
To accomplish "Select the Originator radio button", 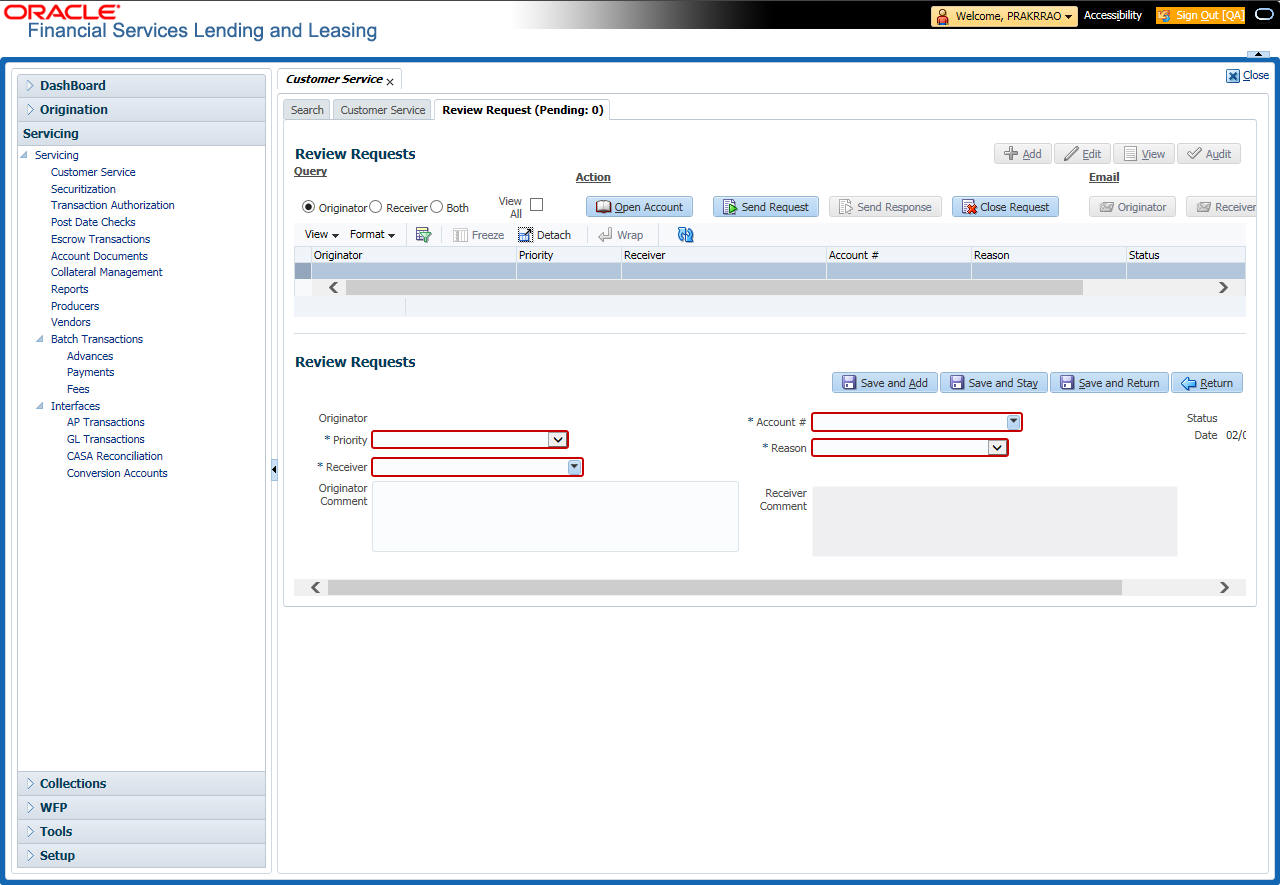I will (x=309, y=207).
